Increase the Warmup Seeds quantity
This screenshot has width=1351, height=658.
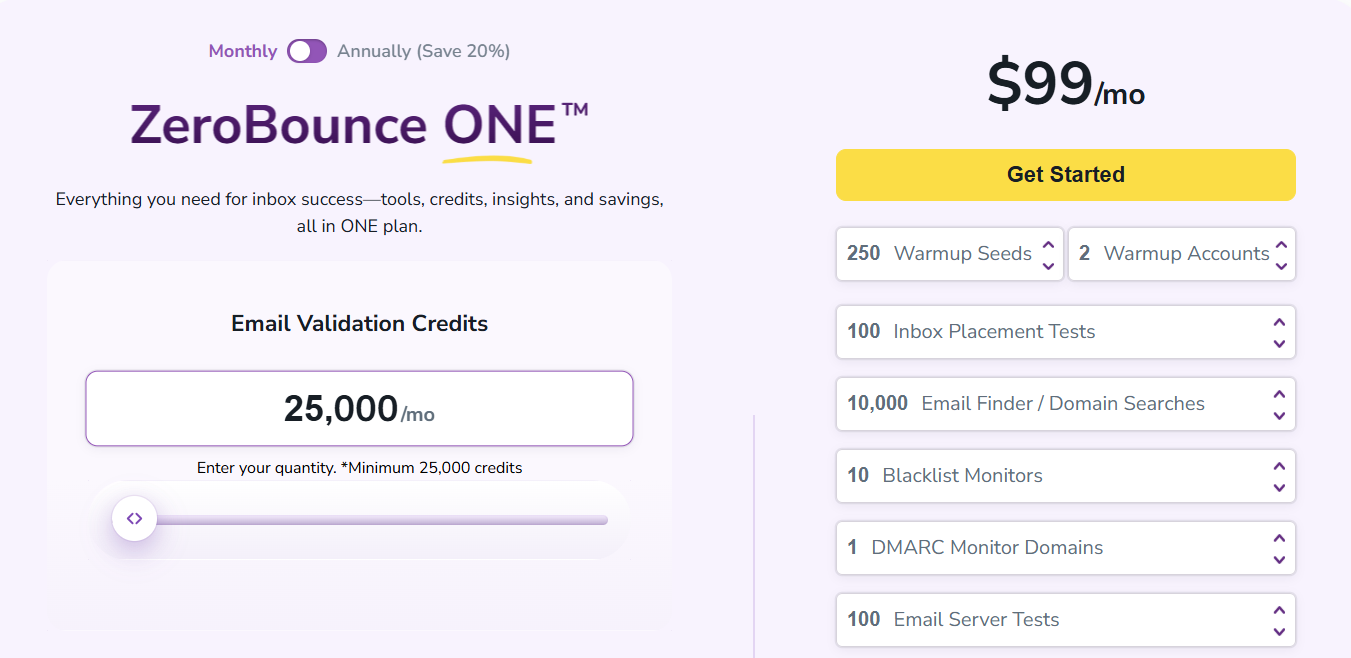[1047, 246]
